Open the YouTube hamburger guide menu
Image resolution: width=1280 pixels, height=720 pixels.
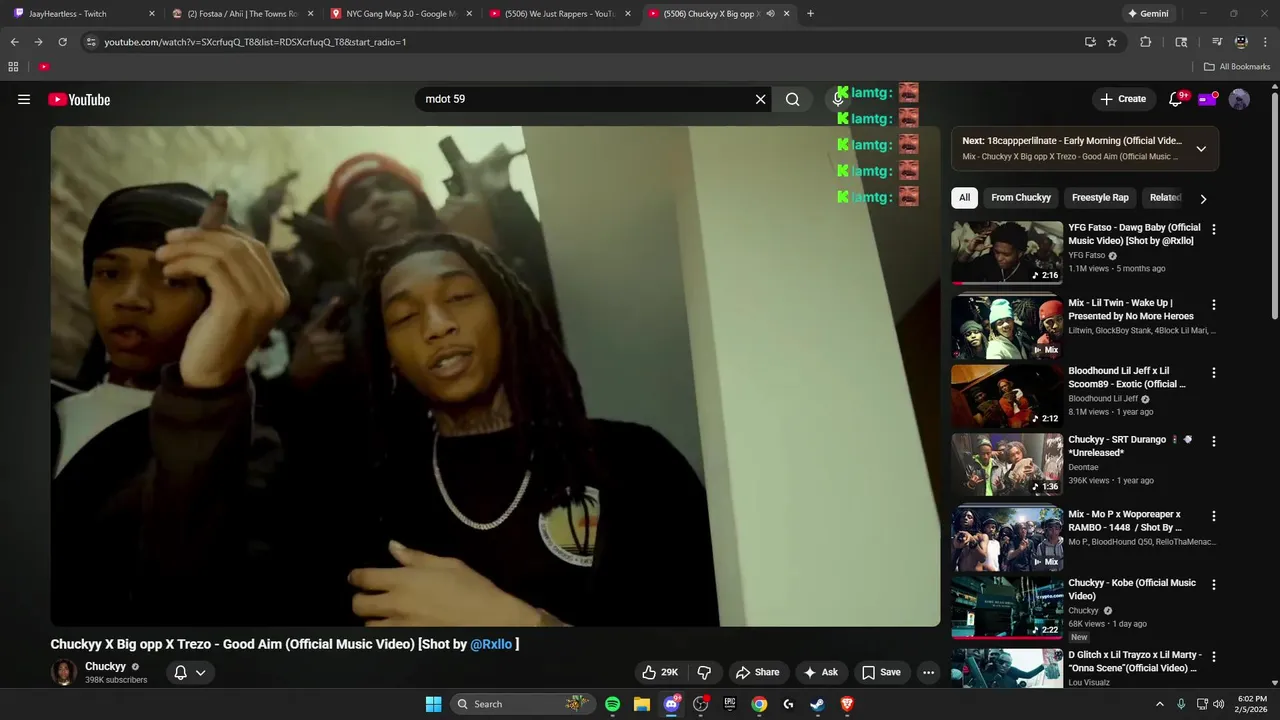(x=24, y=99)
